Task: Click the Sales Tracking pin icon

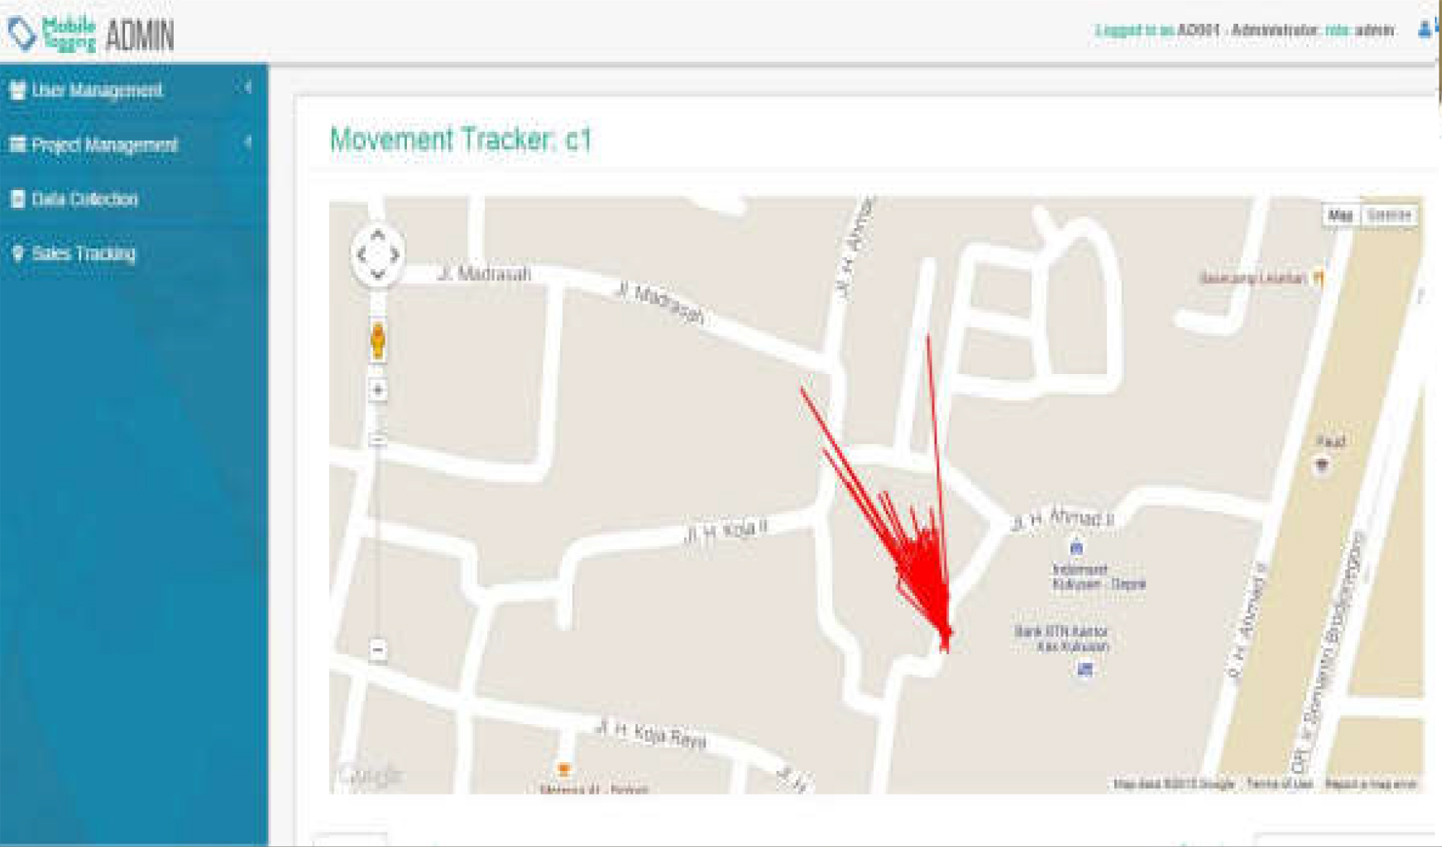Action: click(x=17, y=254)
